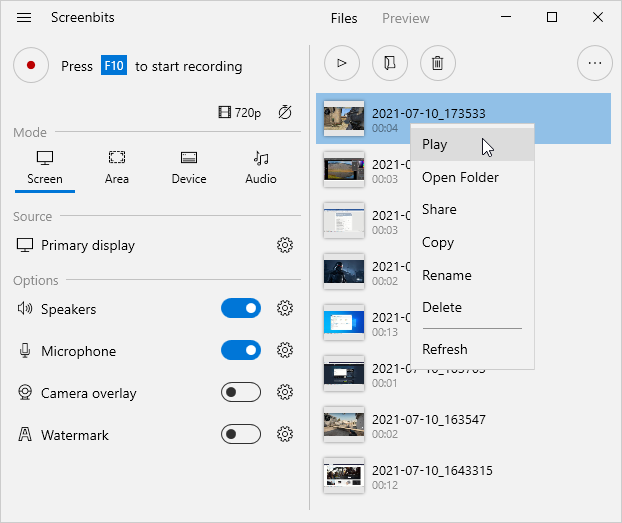Image resolution: width=622 pixels, height=523 pixels.
Task: Select the 00:01 recording thumbnail
Action: 344,373
